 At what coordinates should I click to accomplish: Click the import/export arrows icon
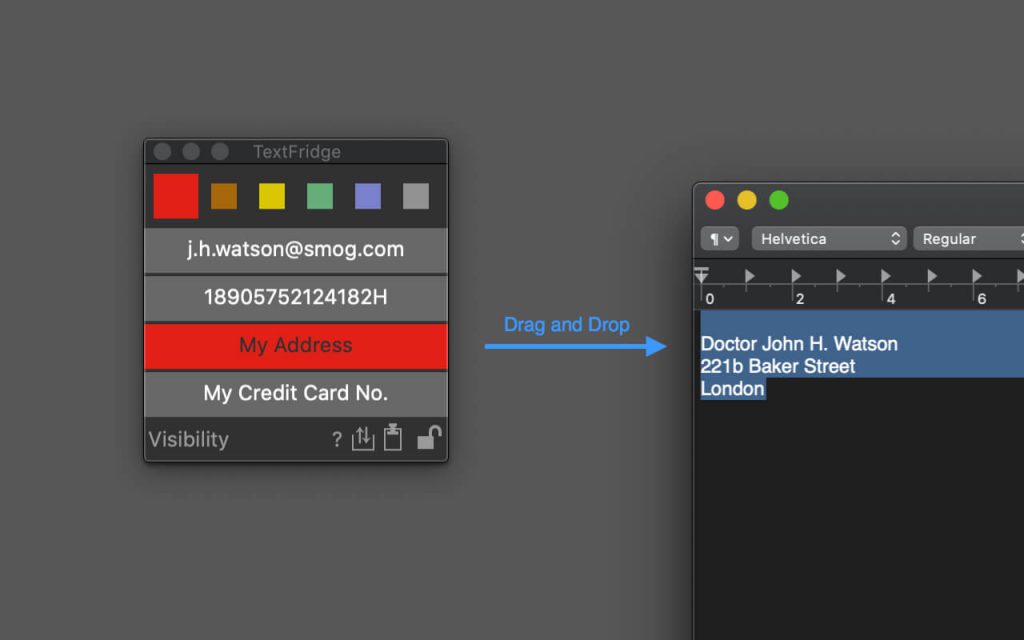click(x=363, y=438)
